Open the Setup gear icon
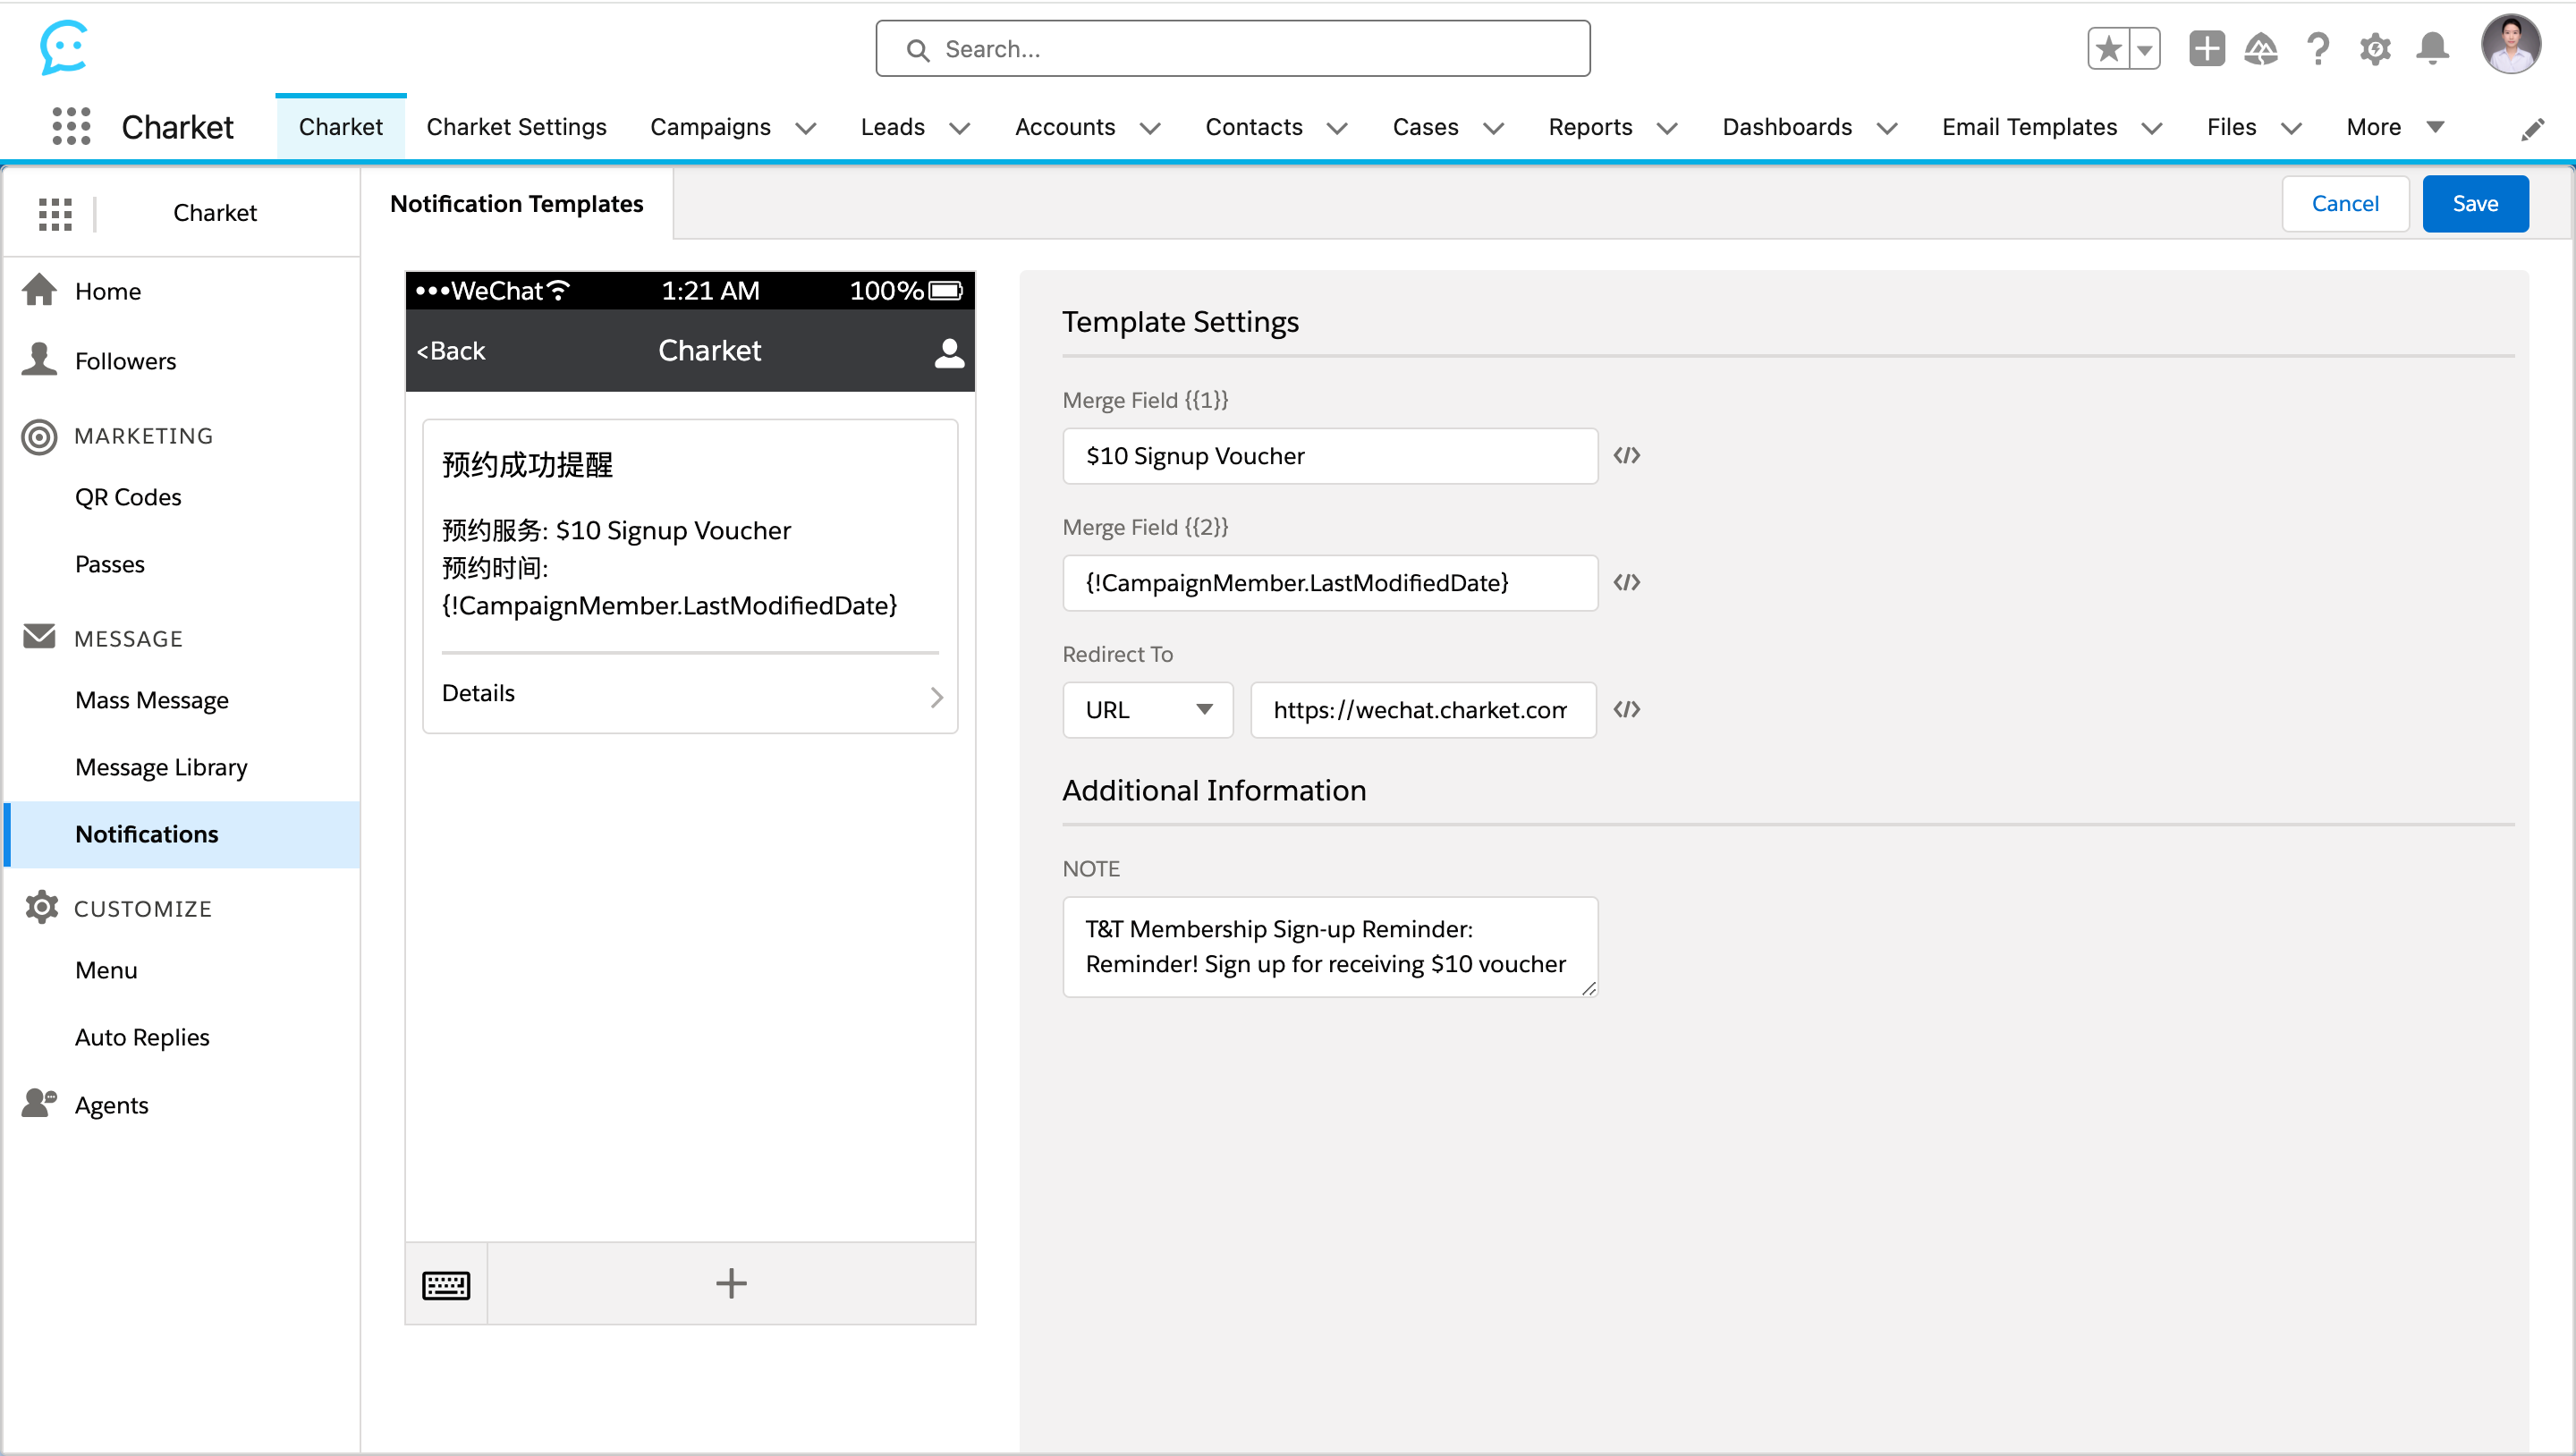This screenshot has width=2576, height=1456. click(2375, 48)
